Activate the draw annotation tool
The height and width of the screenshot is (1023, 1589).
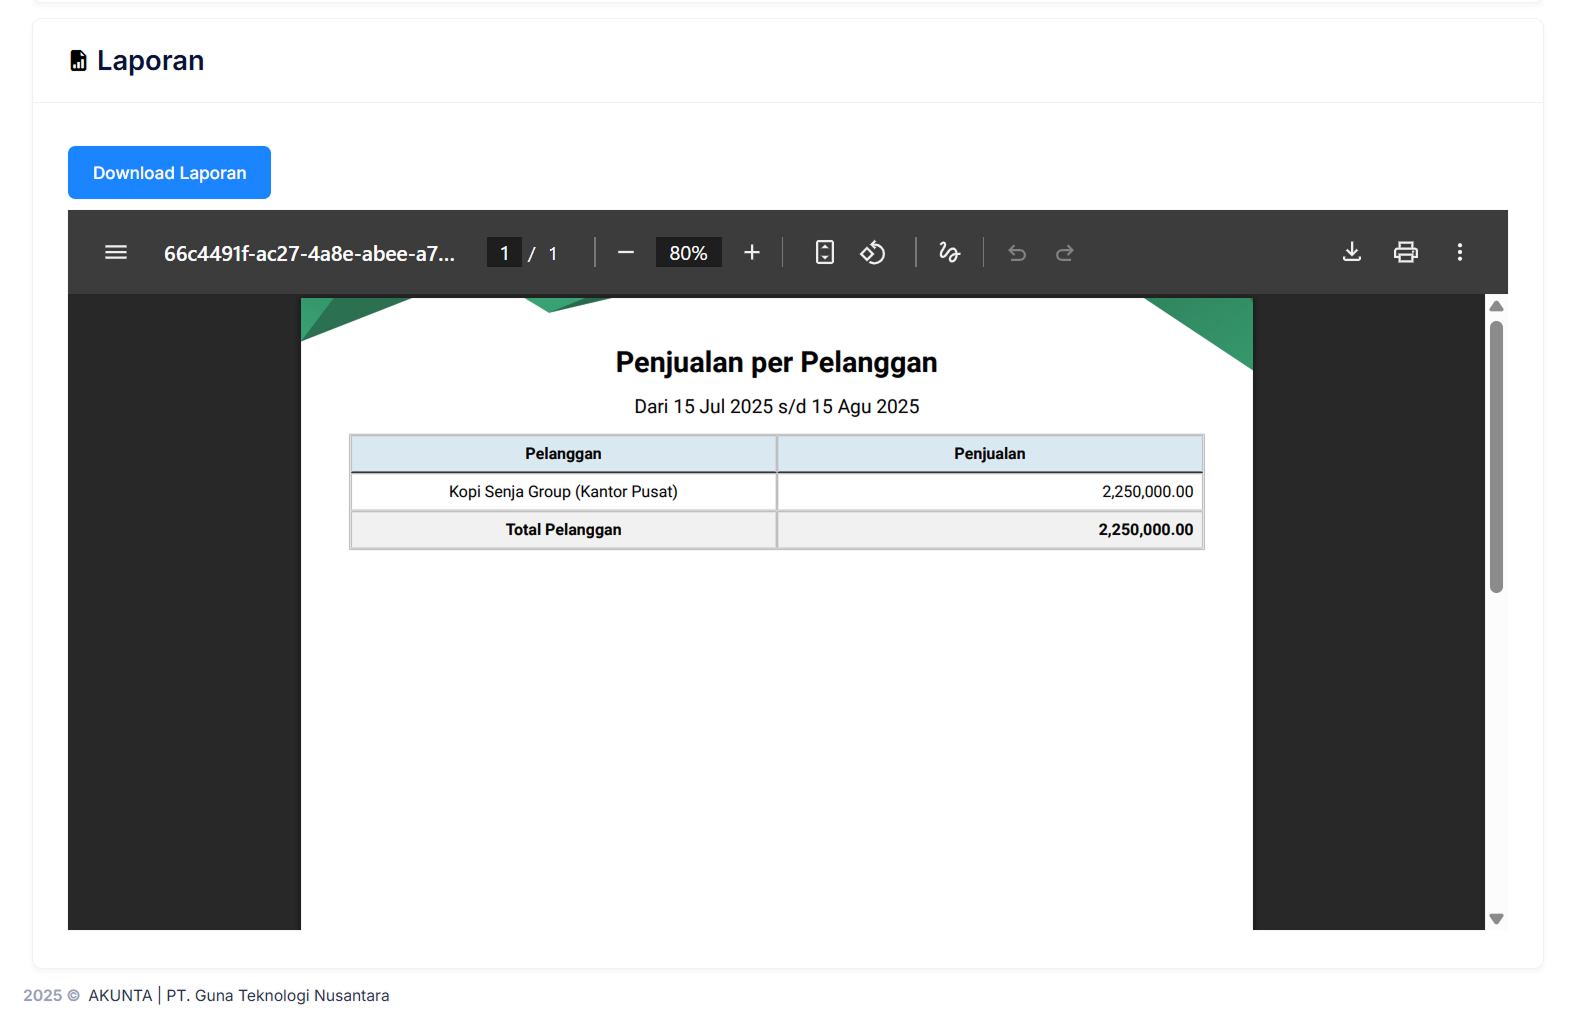coord(949,252)
